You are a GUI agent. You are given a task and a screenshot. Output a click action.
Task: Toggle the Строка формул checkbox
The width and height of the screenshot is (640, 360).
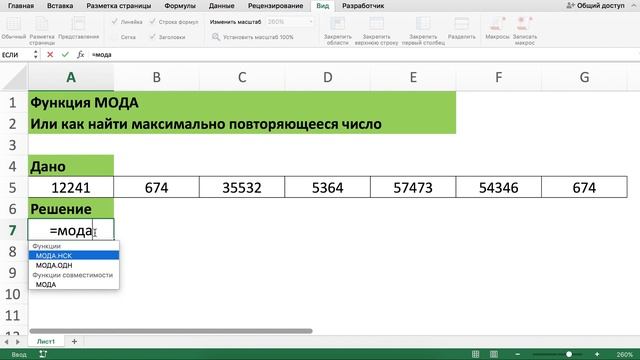pos(153,21)
